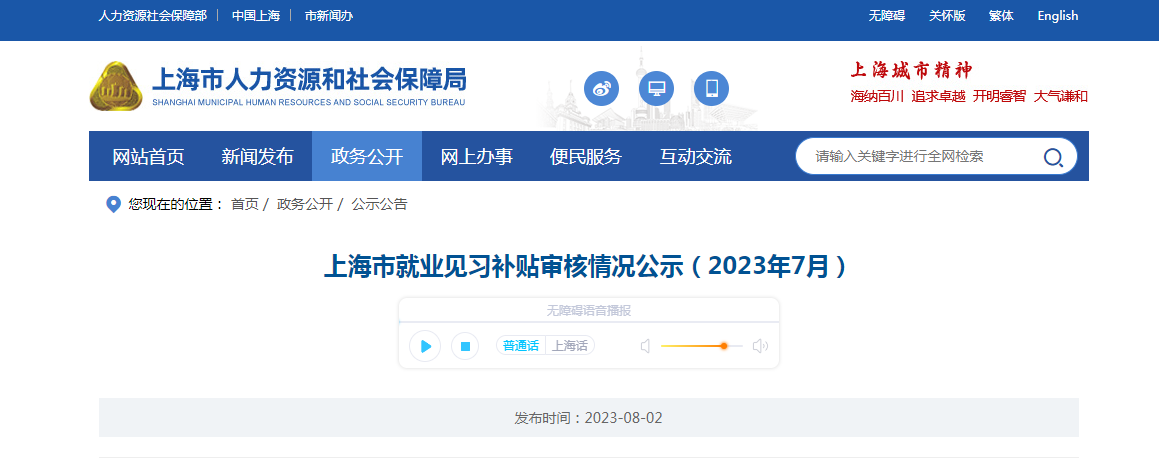Click the search magnifier icon
This screenshot has width=1159, height=459.
click(x=1053, y=157)
